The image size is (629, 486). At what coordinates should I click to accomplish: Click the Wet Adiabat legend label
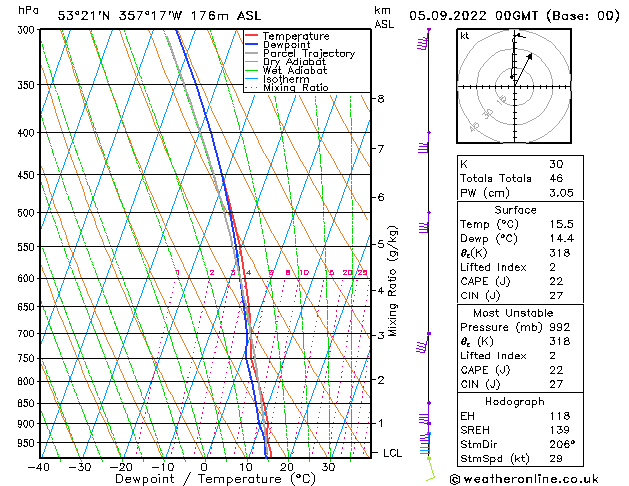point(295,71)
